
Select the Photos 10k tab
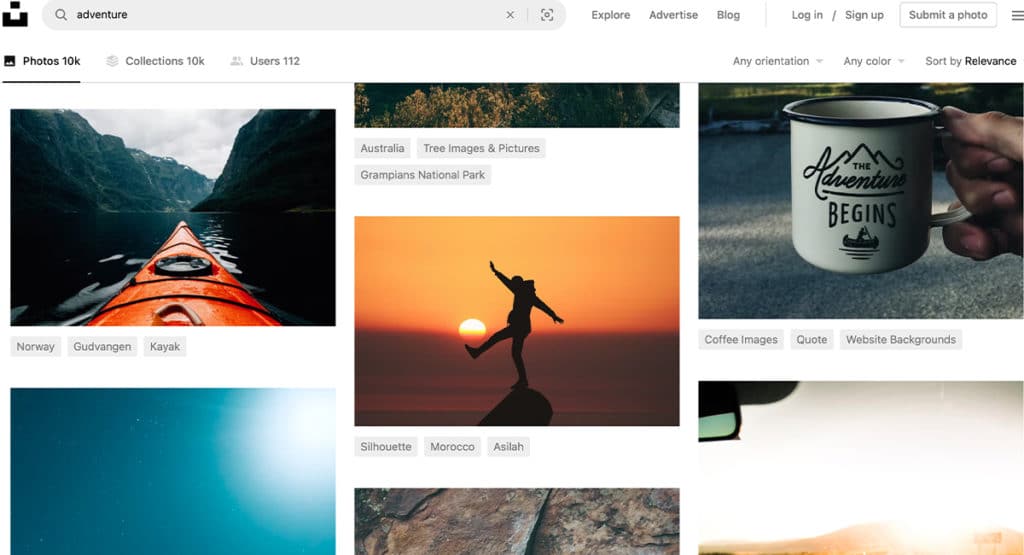[42, 61]
